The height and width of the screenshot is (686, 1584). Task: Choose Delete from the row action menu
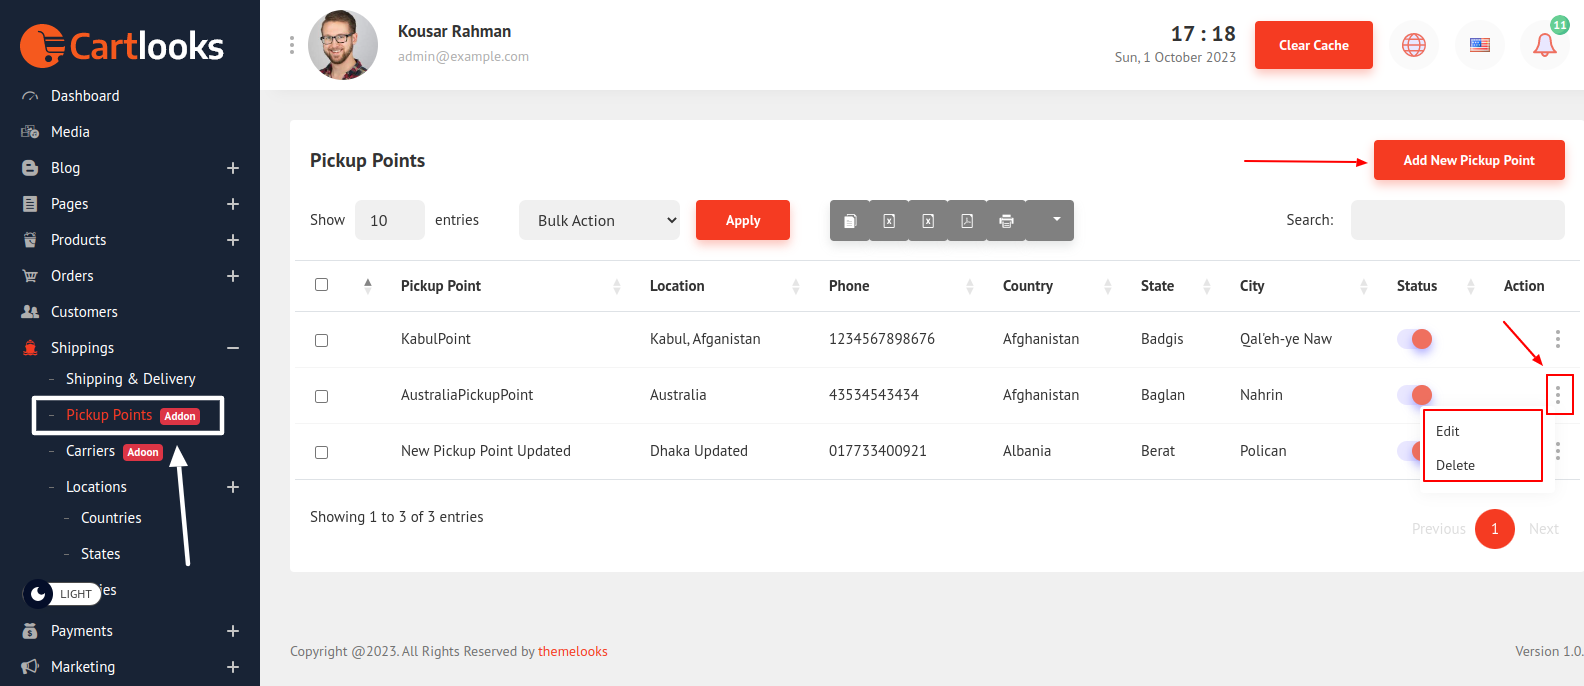click(x=1455, y=465)
